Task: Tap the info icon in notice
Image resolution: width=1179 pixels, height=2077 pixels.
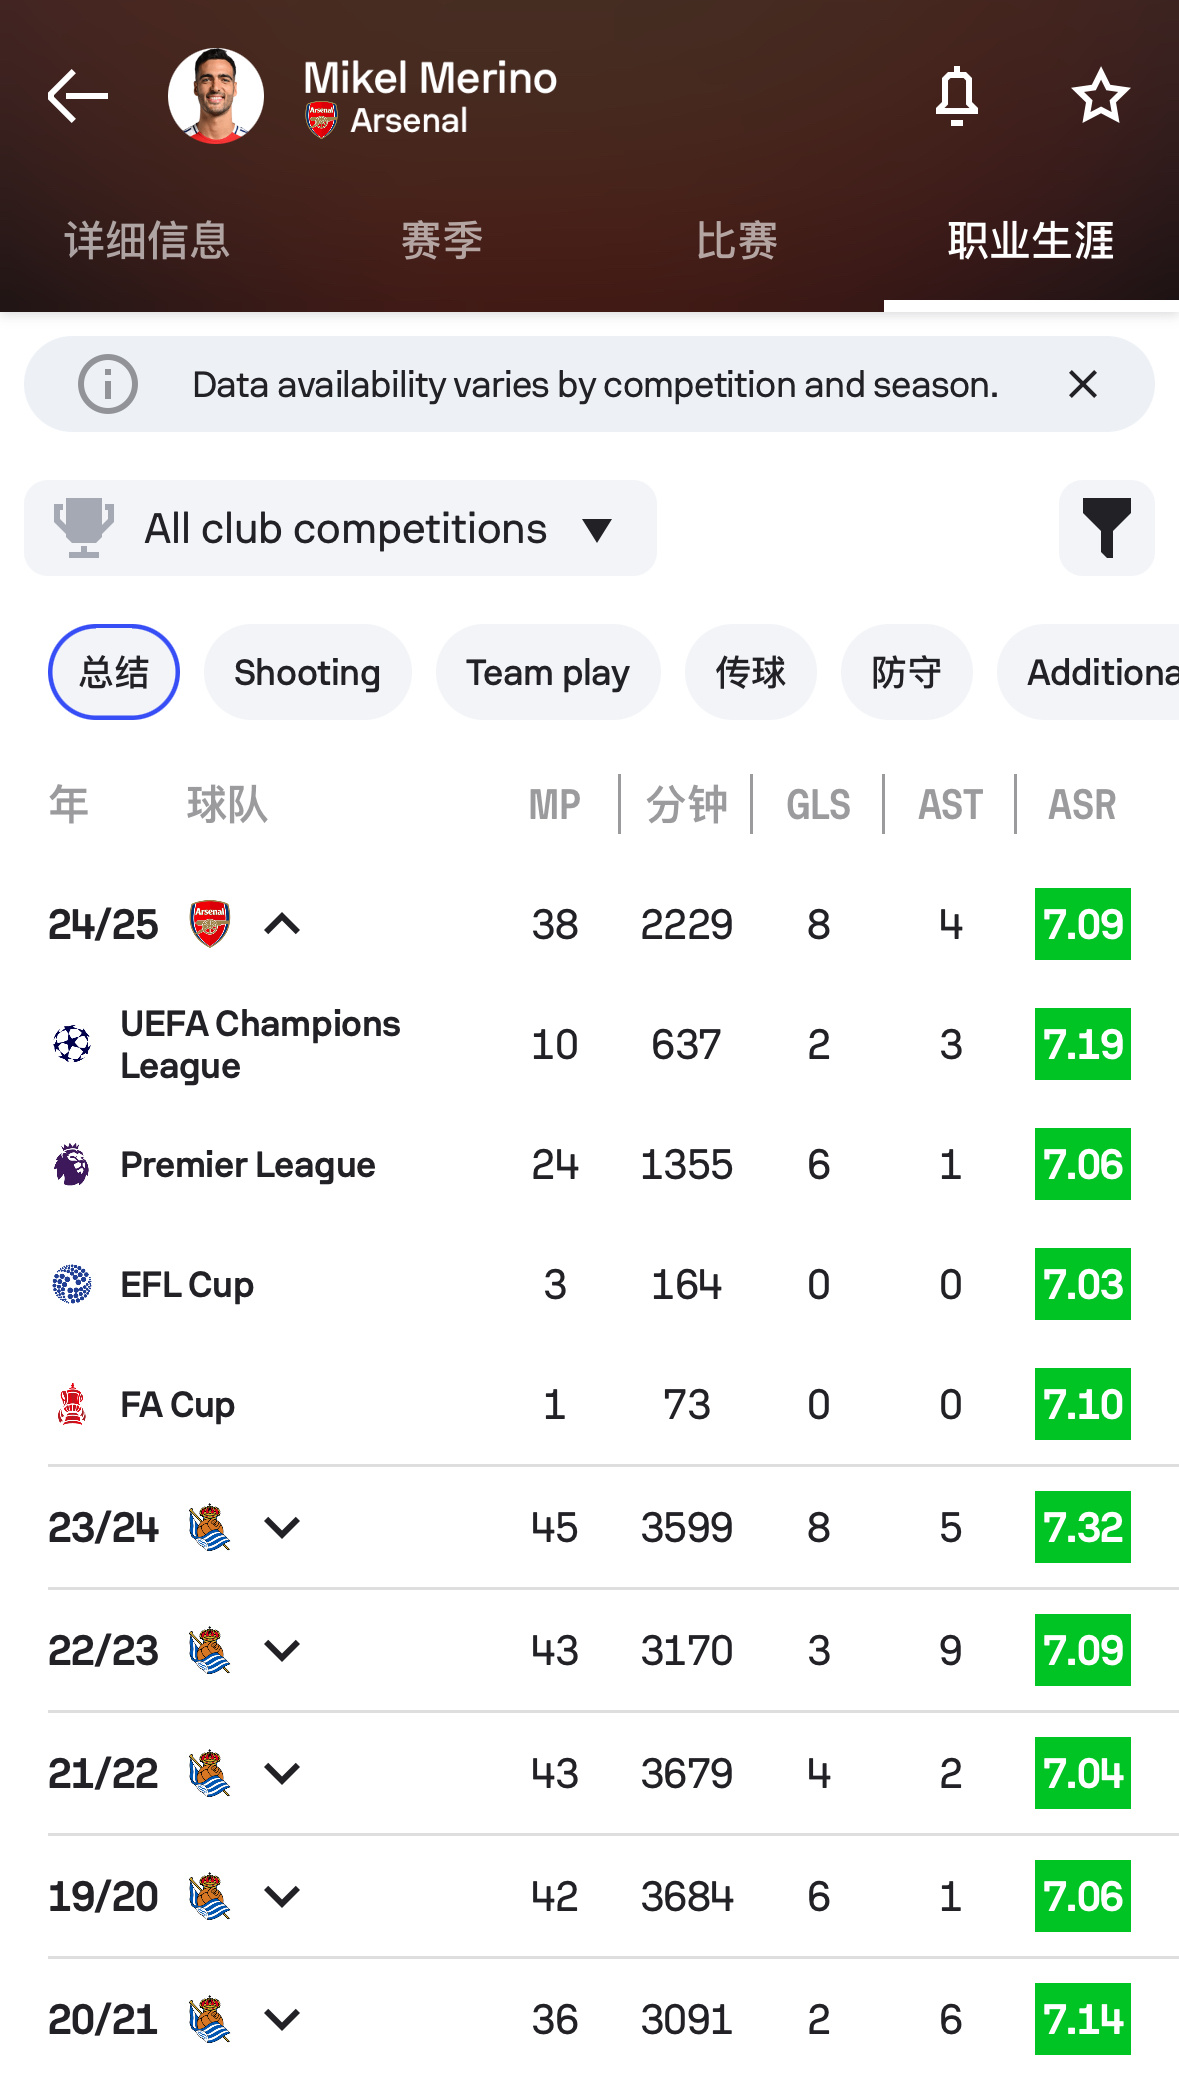Action: (108, 384)
